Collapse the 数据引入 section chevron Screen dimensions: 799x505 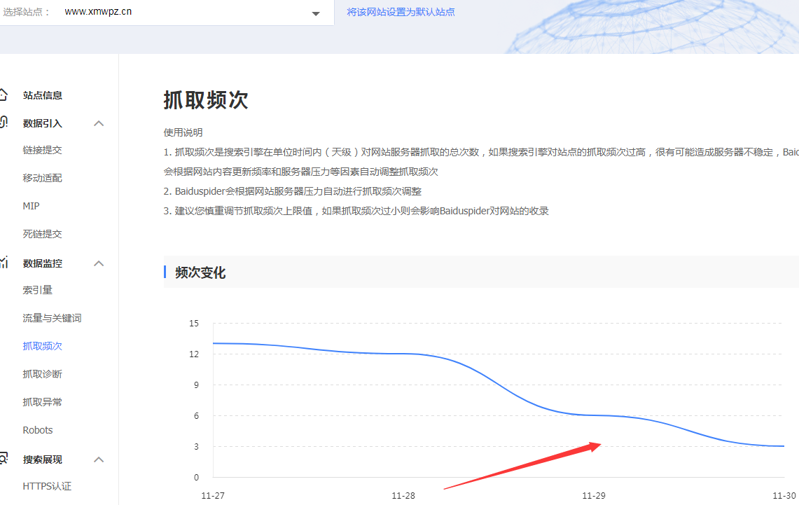point(99,123)
